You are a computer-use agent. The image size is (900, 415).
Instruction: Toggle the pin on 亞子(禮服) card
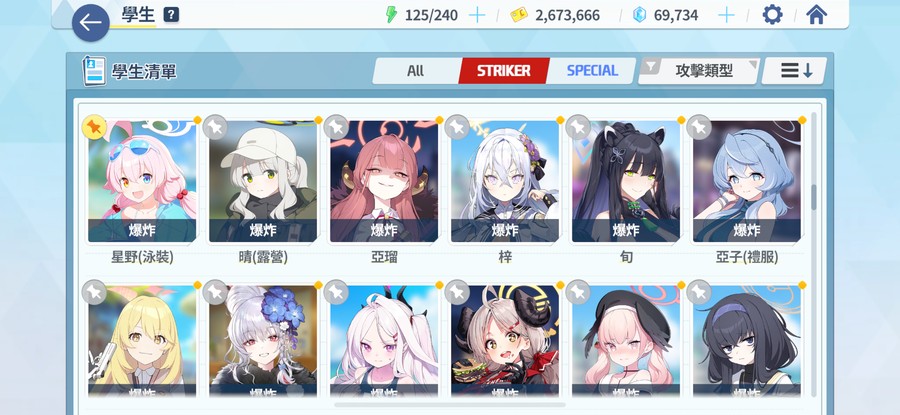(699, 127)
